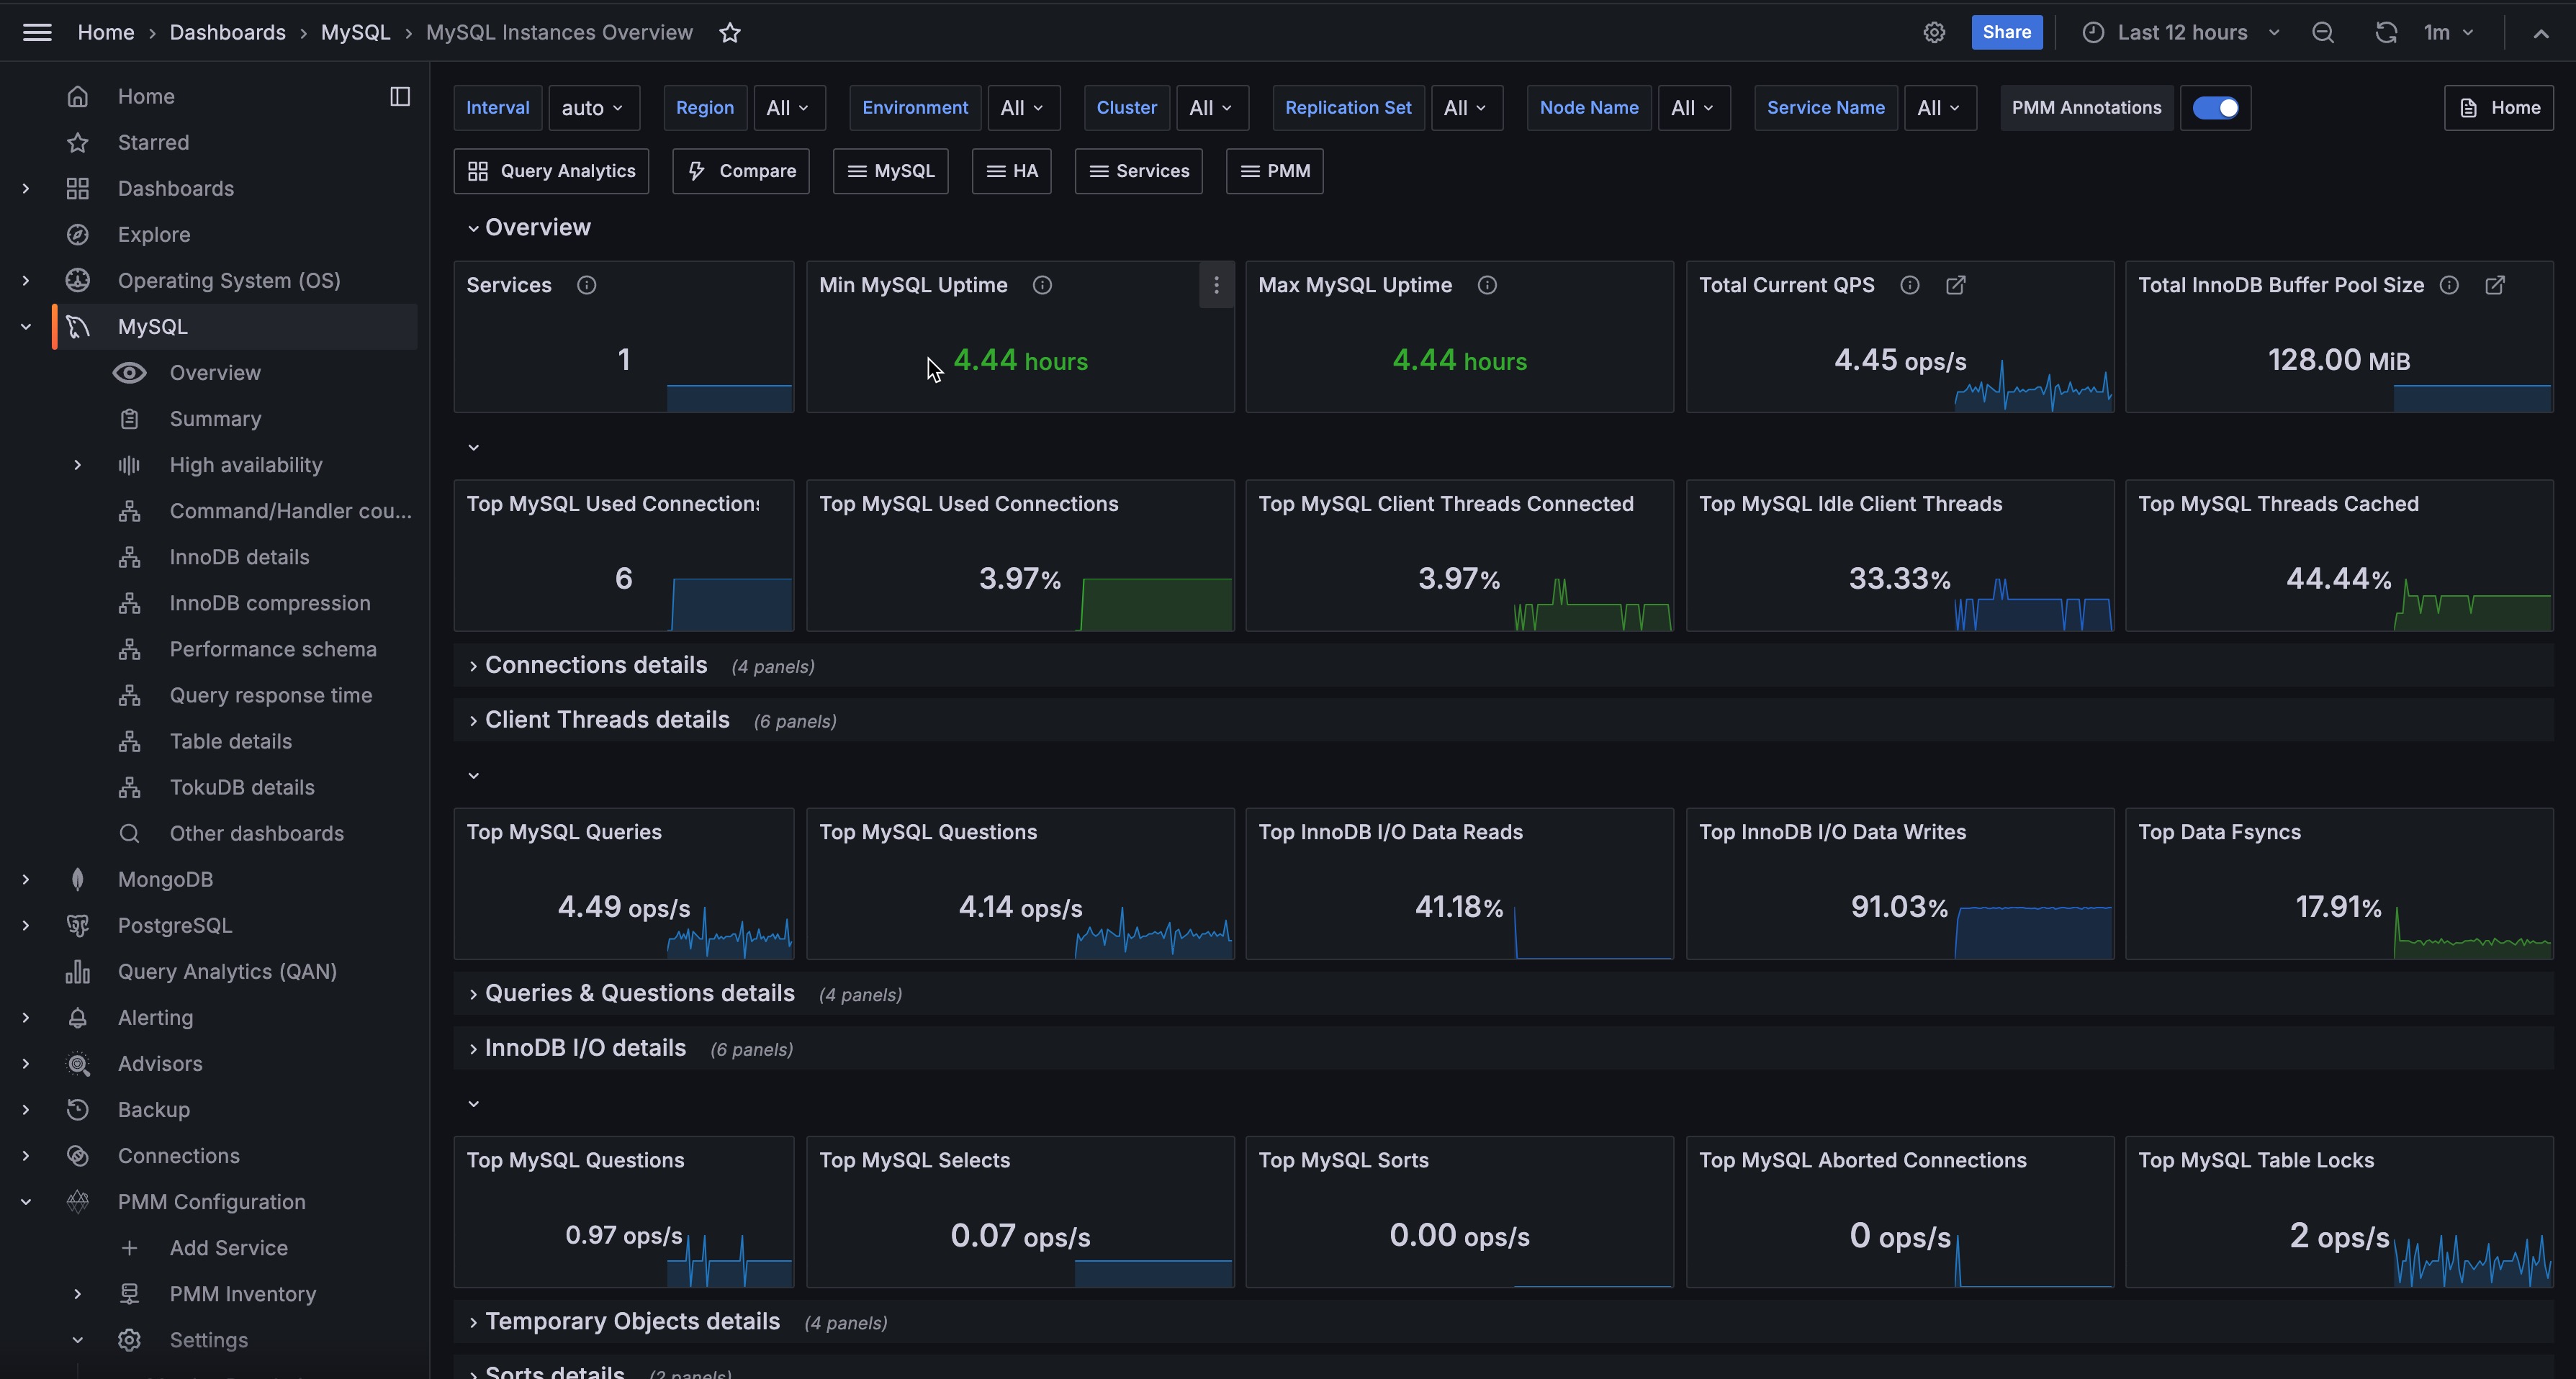Select PostgreSQL in sidebar menu

click(175, 926)
